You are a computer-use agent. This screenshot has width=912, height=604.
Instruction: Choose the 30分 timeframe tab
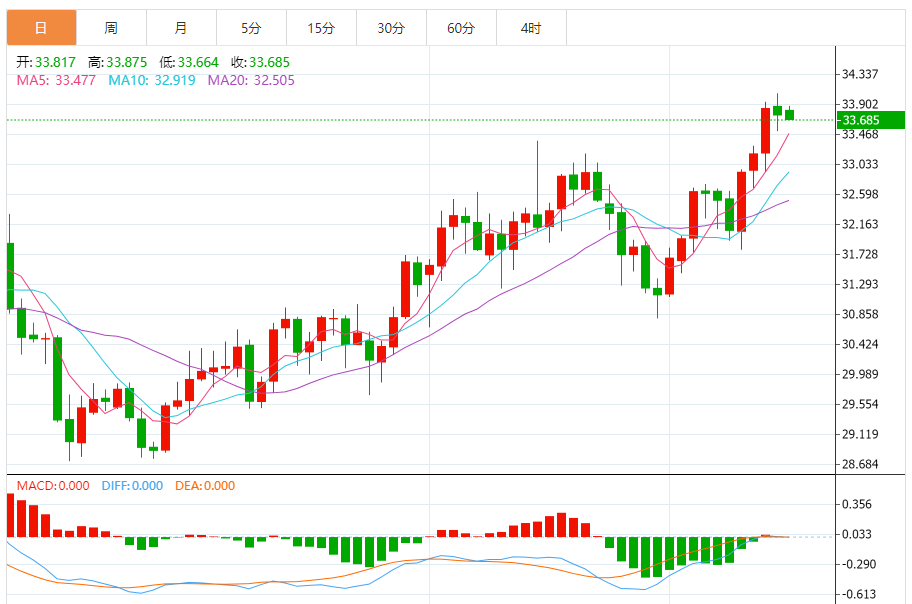point(391,27)
